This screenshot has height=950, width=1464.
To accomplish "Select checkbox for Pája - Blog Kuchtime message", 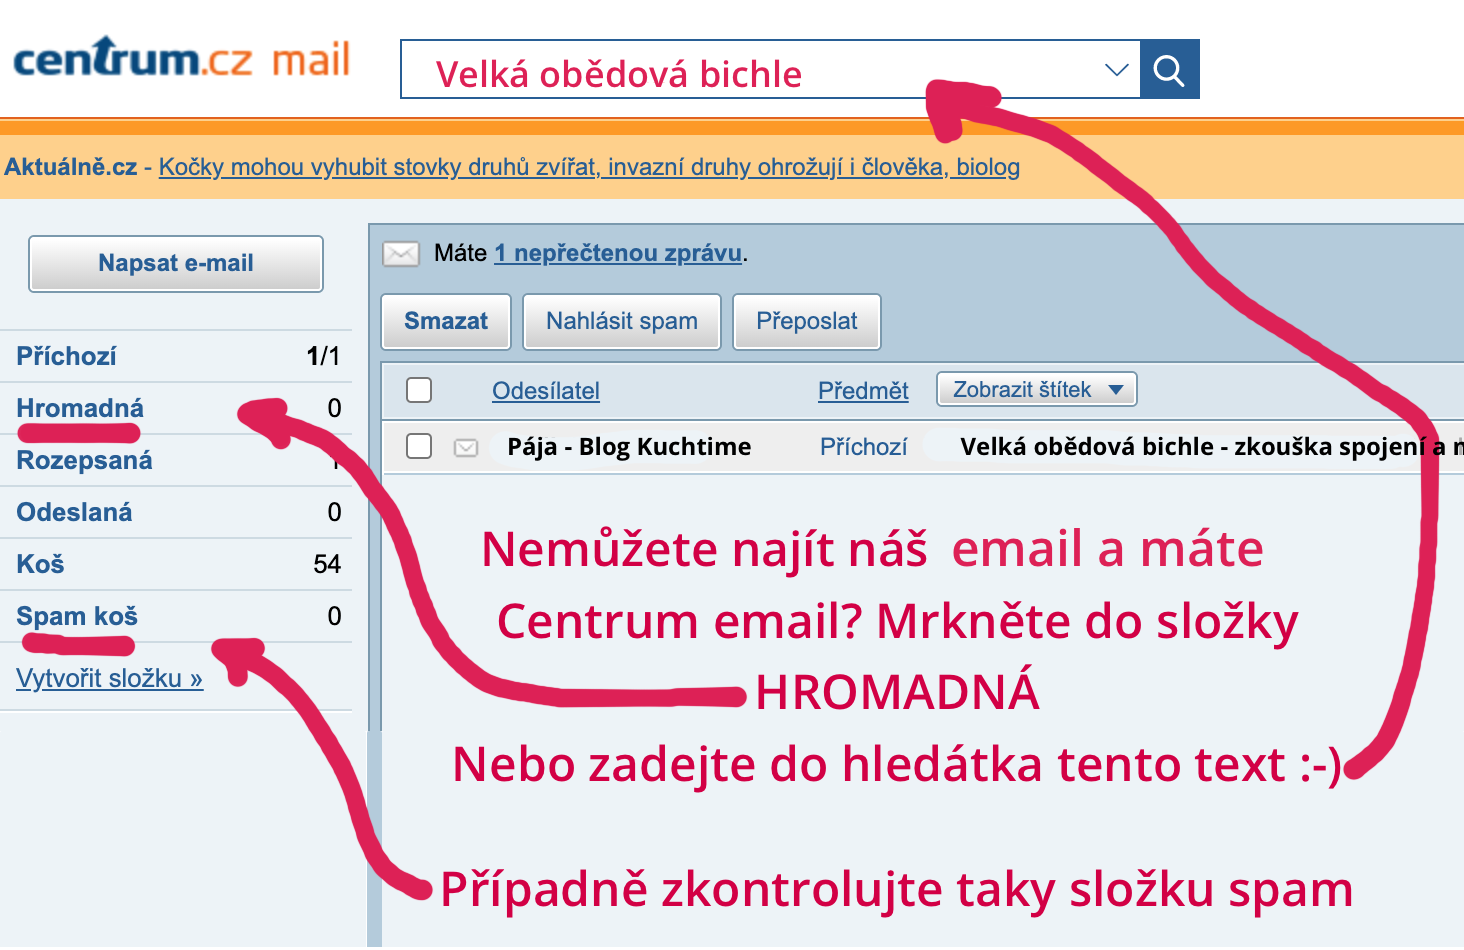I will tap(419, 446).
